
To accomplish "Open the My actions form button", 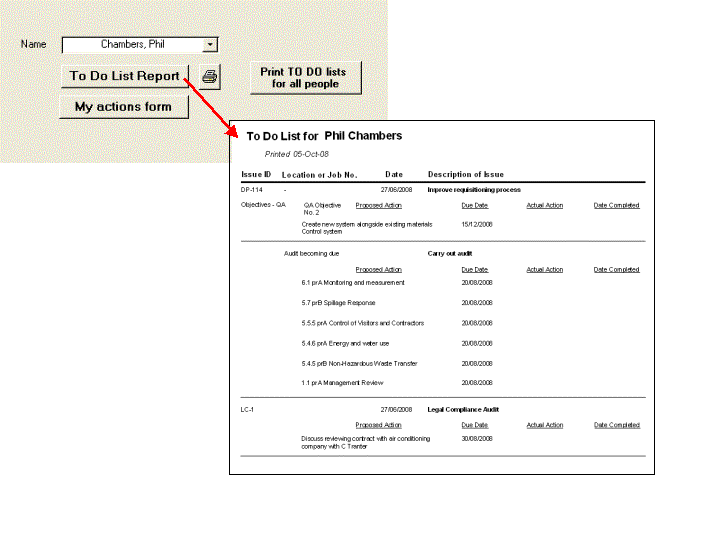I will pos(123,107).
